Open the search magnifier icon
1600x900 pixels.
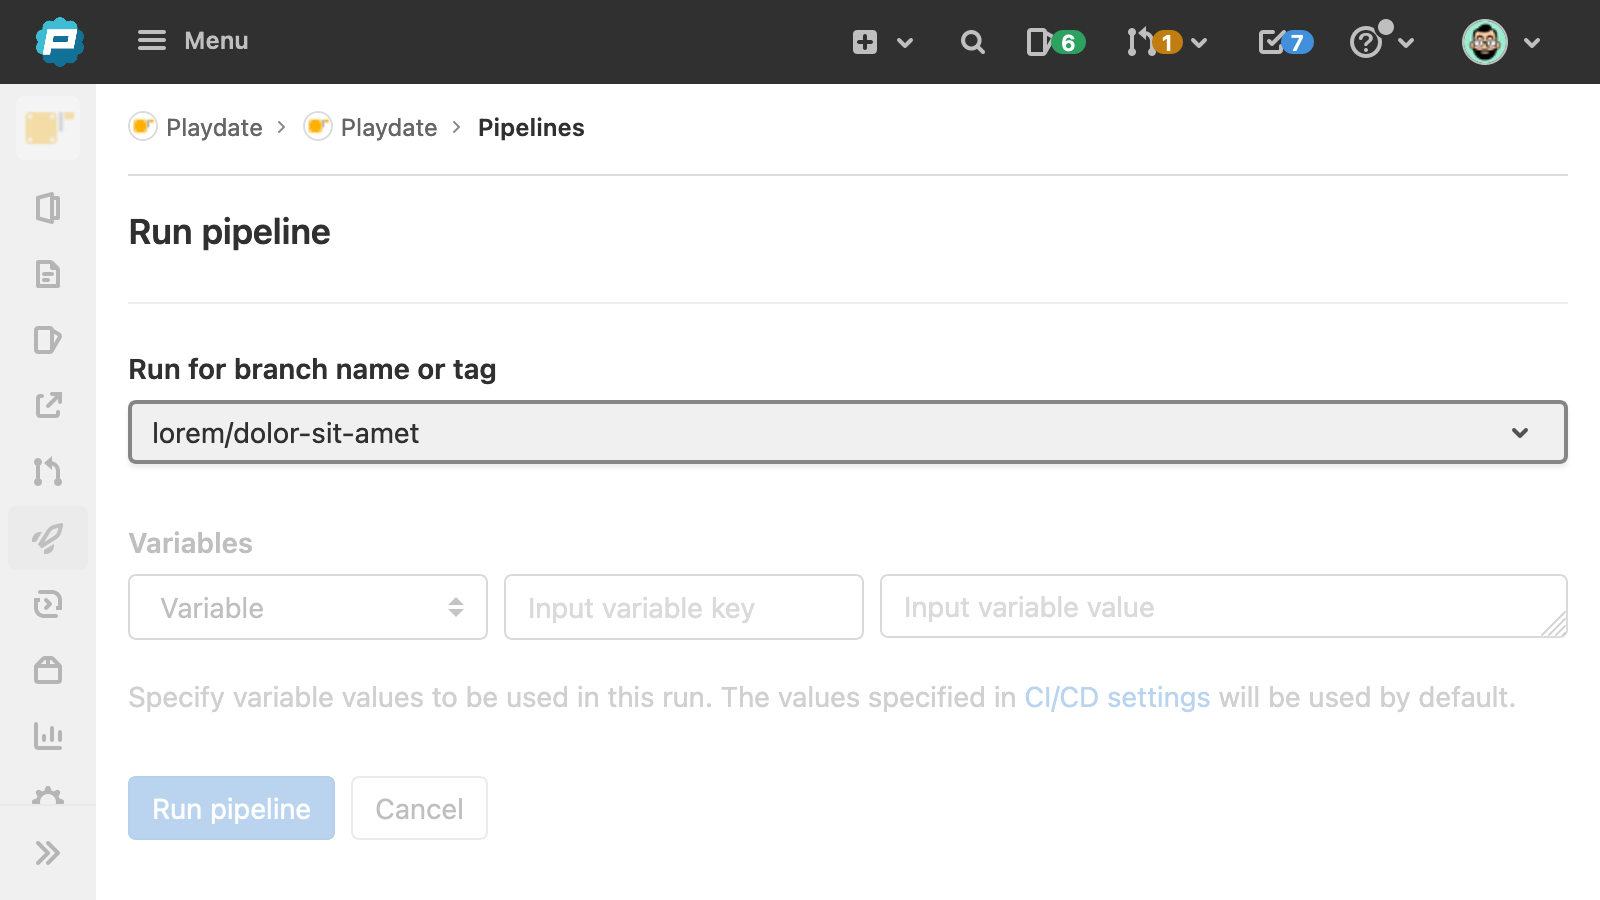(972, 42)
